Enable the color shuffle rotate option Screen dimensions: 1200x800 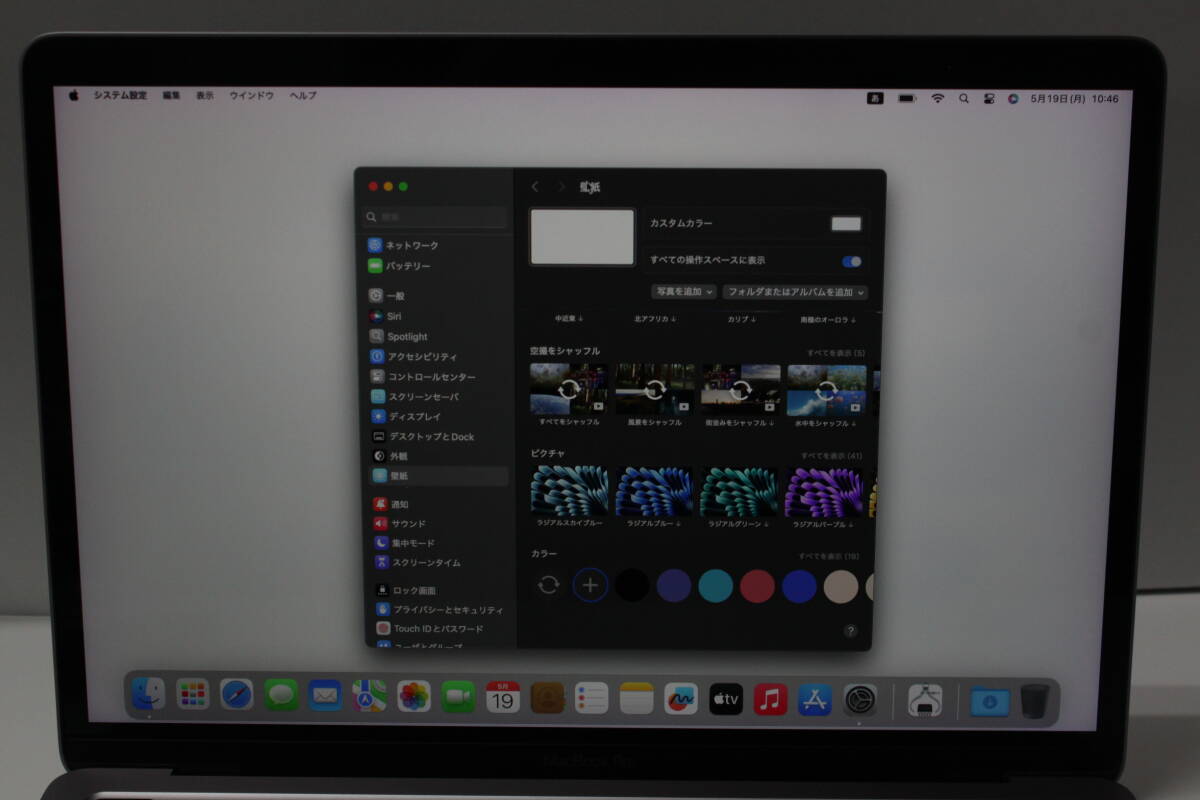click(548, 585)
